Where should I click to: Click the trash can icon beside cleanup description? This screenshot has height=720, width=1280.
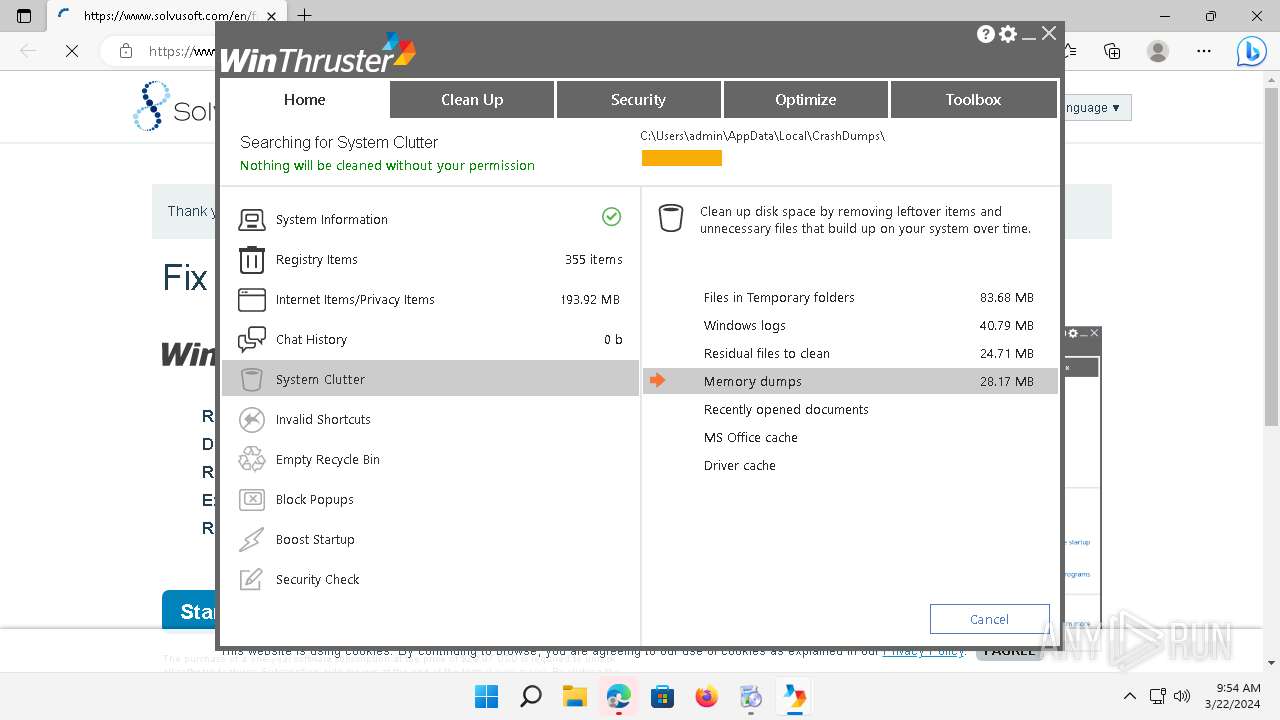coord(671,218)
